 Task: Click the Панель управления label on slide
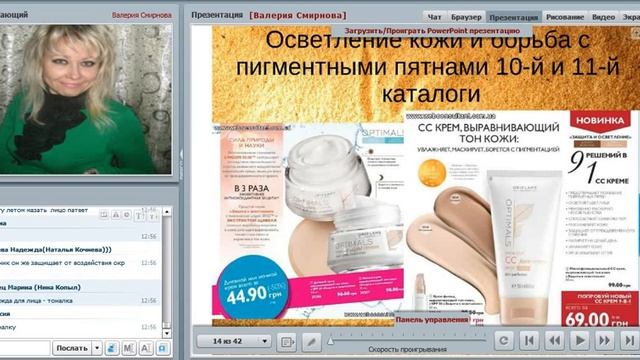tap(432, 320)
